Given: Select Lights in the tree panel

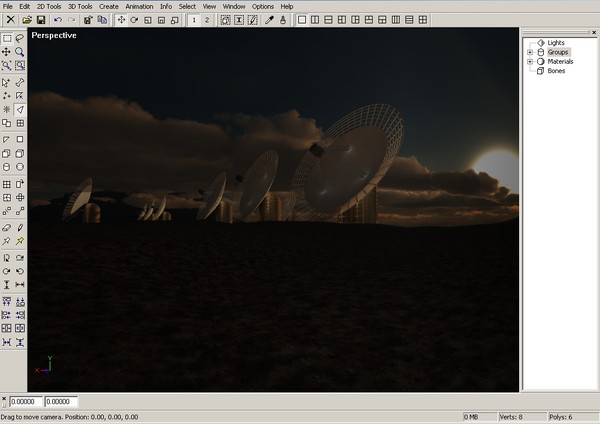Looking at the screenshot, I should (556, 43).
